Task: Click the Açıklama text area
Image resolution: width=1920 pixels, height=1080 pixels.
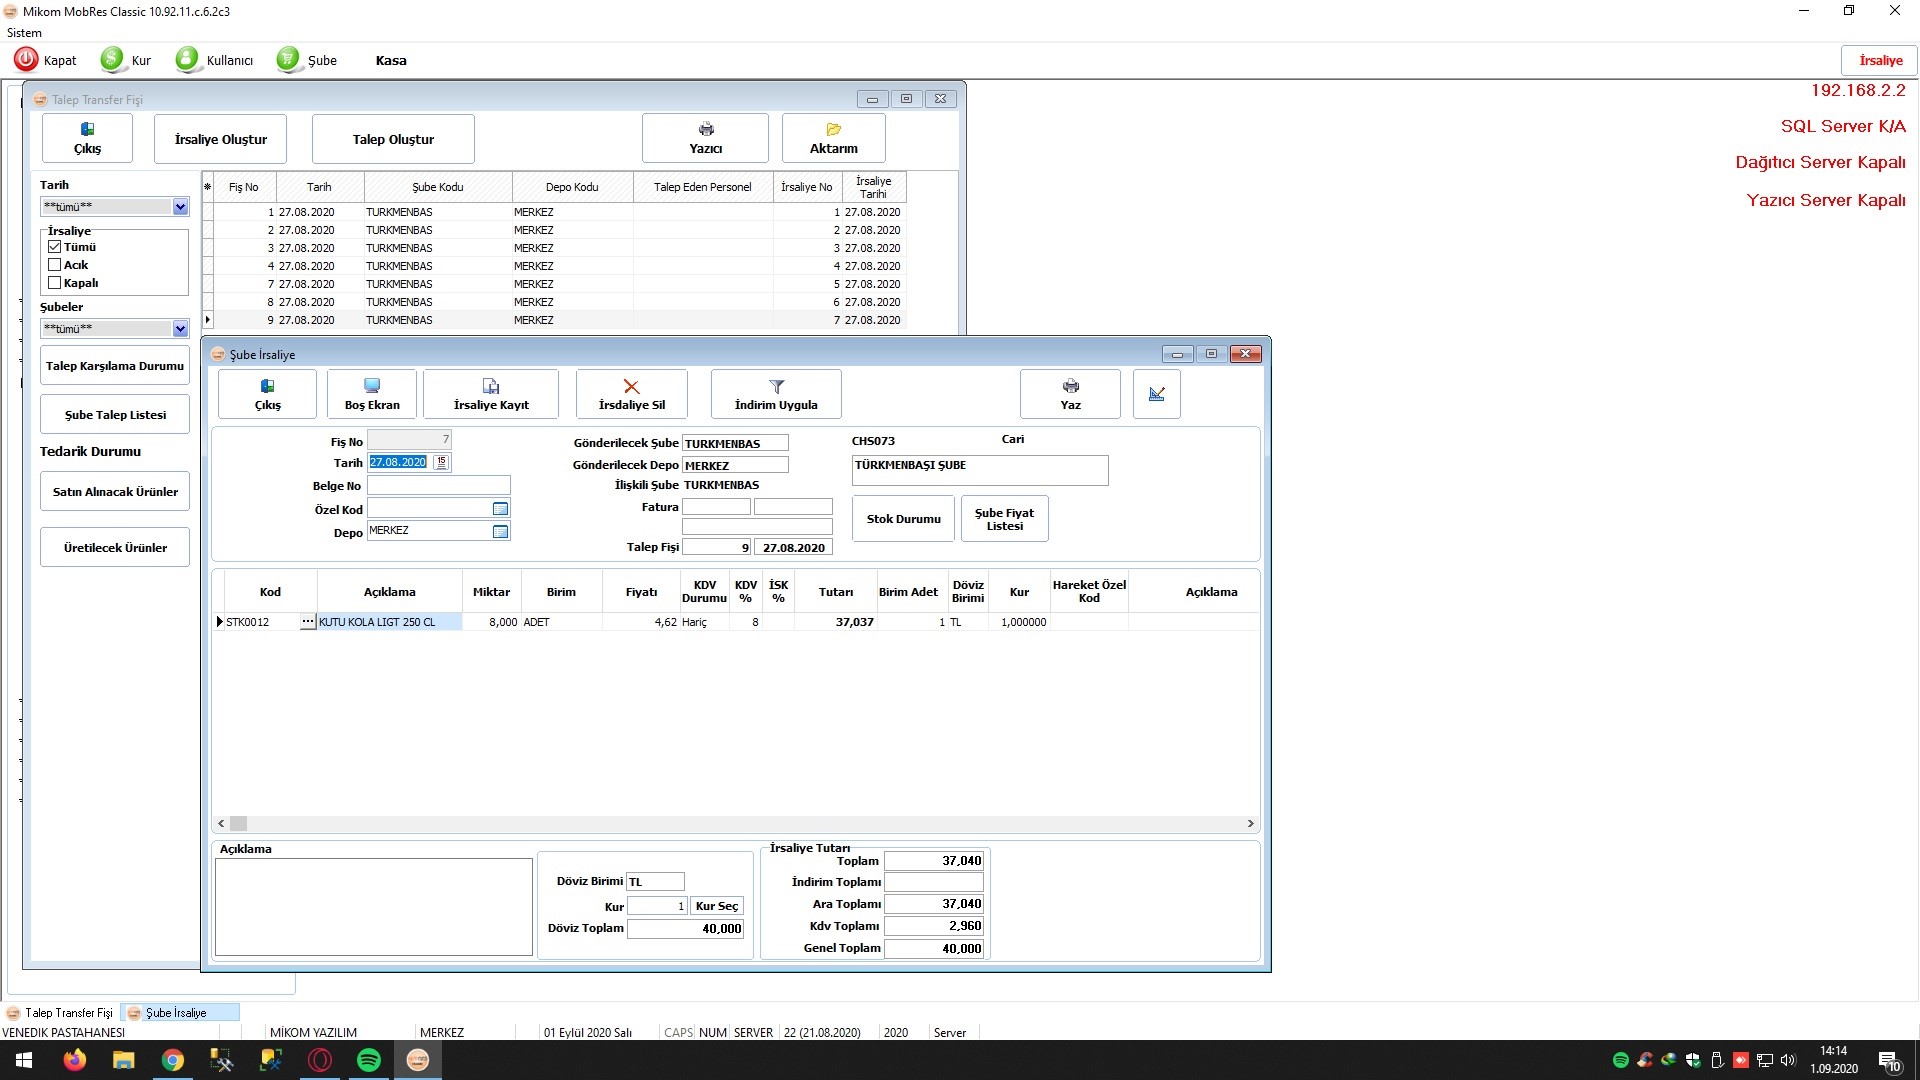Action: pos(373,907)
